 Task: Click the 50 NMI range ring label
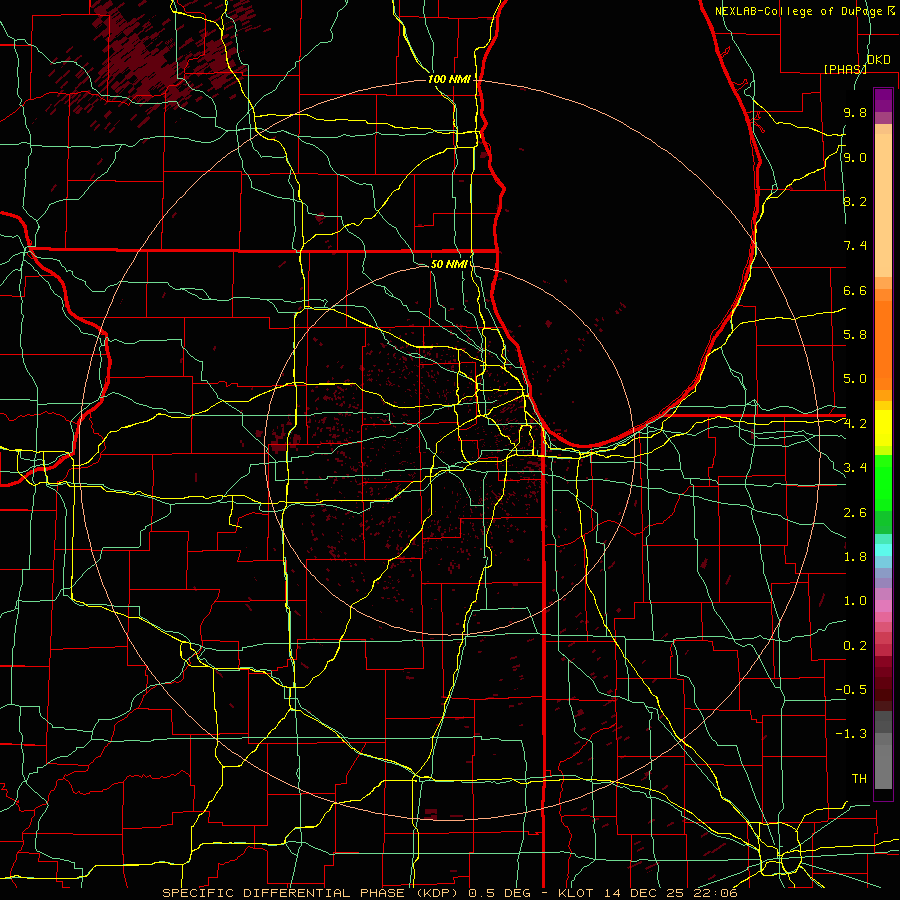click(449, 264)
